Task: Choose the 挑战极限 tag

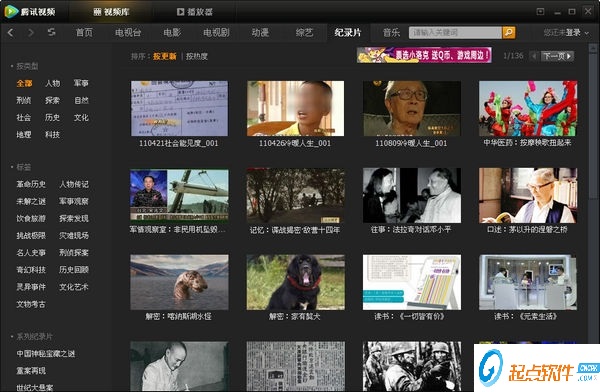Action: [31, 235]
